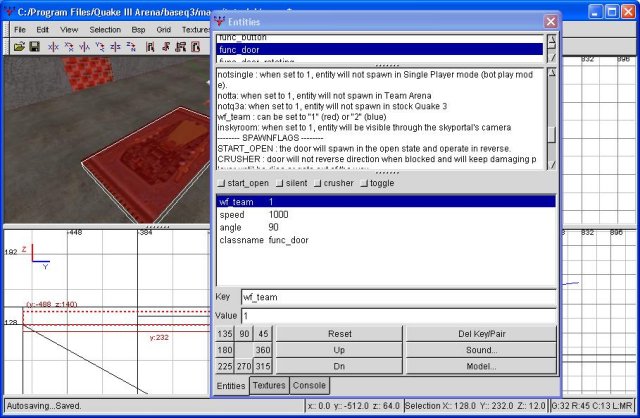
Task: Click the Selection size status bar entry
Action: click(475, 406)
